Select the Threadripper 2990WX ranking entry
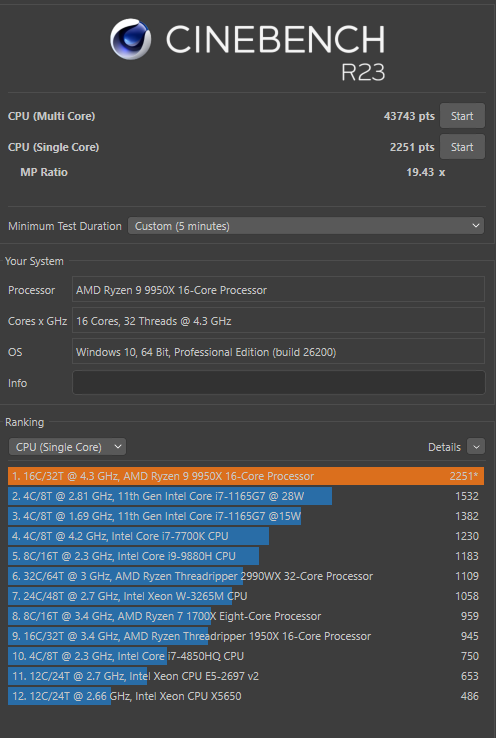This screenshot has height=738, width=496. point(246,576)
